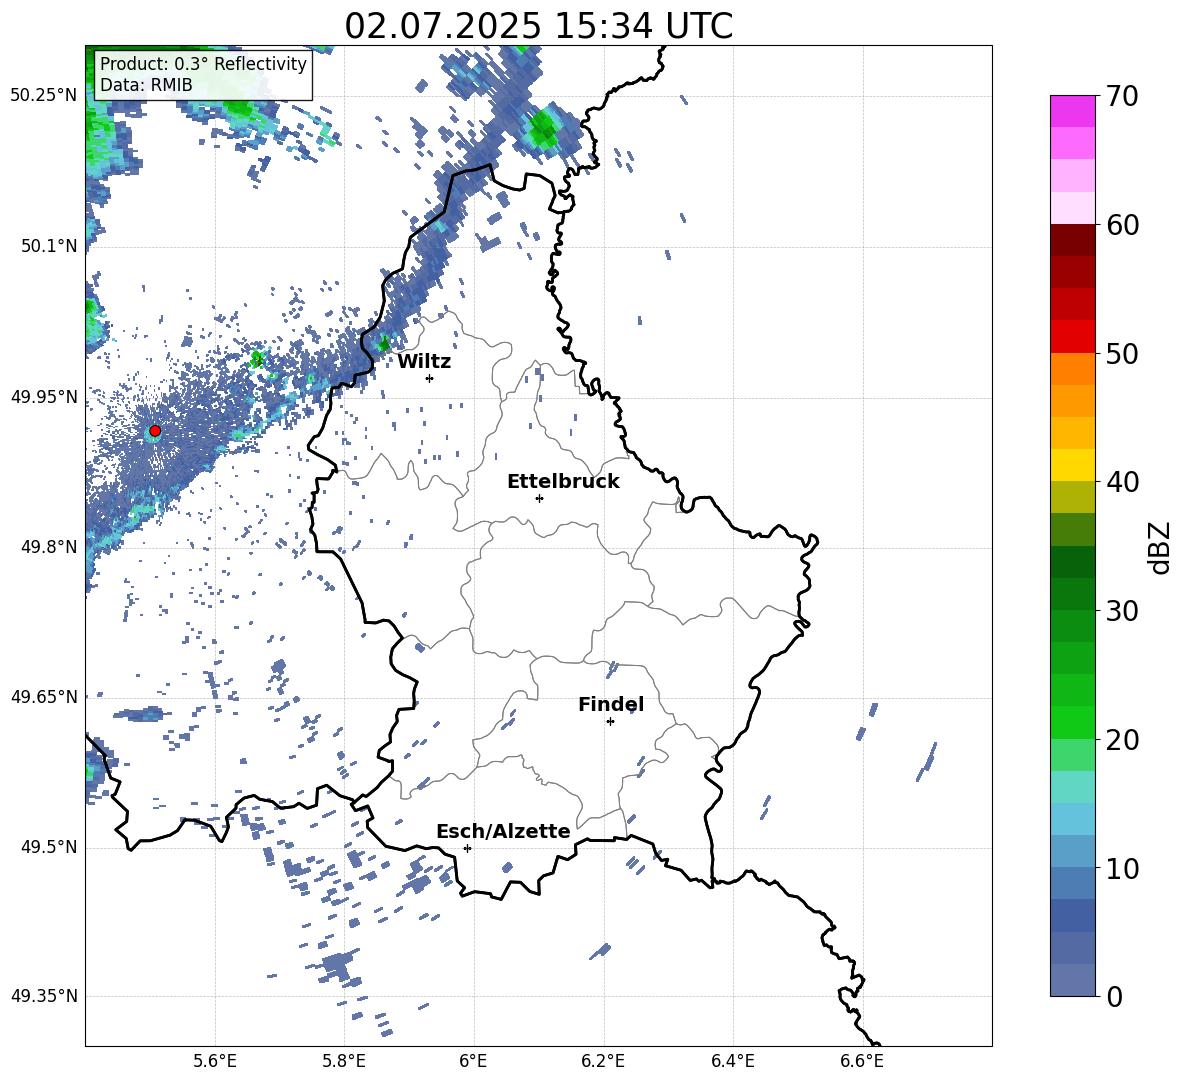Click the Product: 0.3° Reflectivity text
1184x1081 pixels.
click(203, 64)
